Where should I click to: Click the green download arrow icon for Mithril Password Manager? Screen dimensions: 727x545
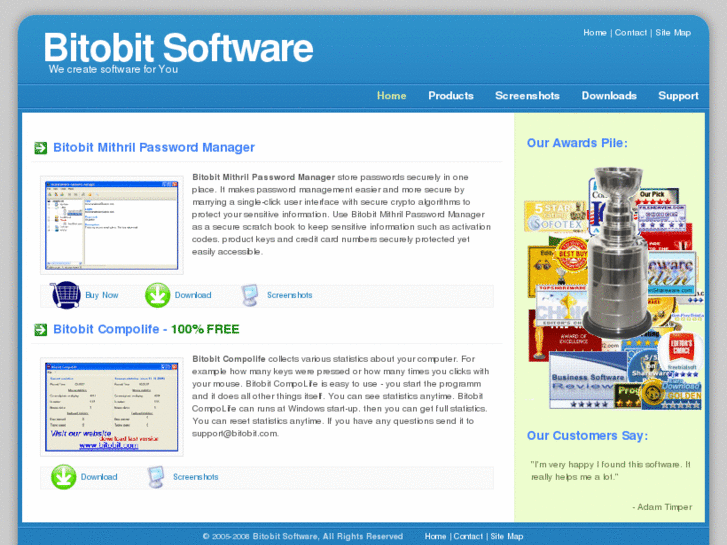click(x=157, y=295)
